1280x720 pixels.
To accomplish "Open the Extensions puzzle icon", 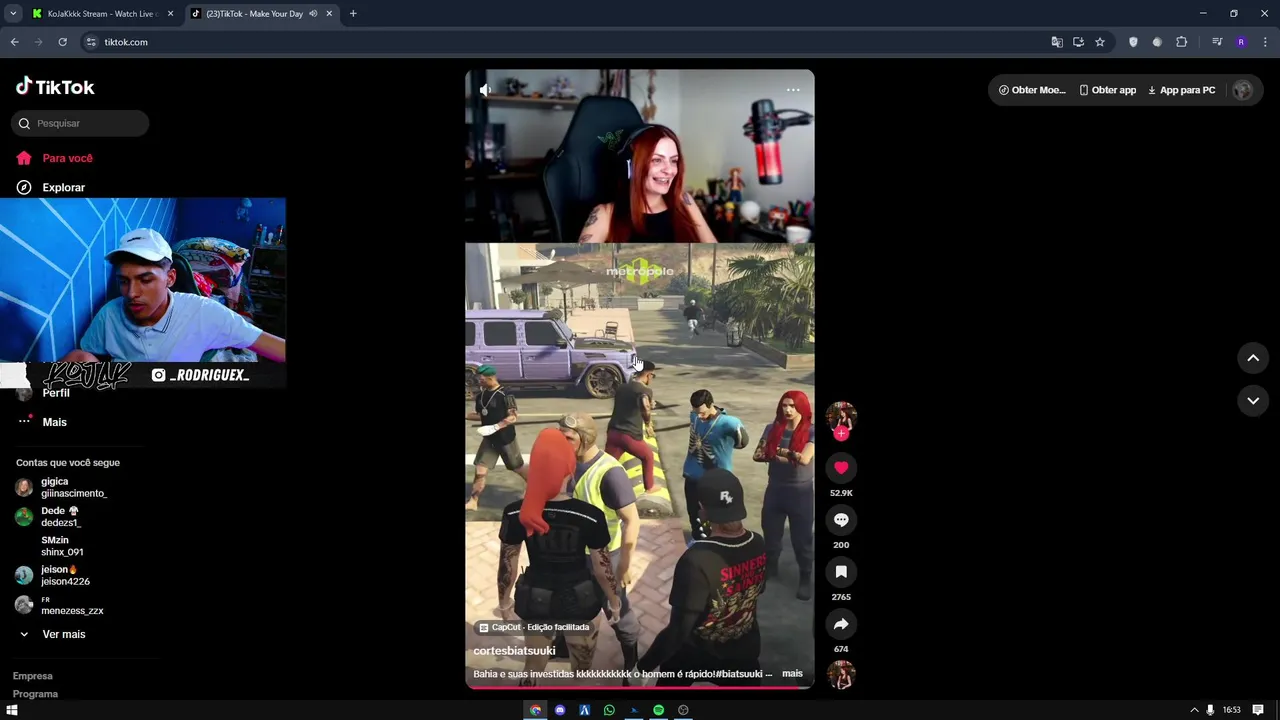I will click(x=1181, y=42).
